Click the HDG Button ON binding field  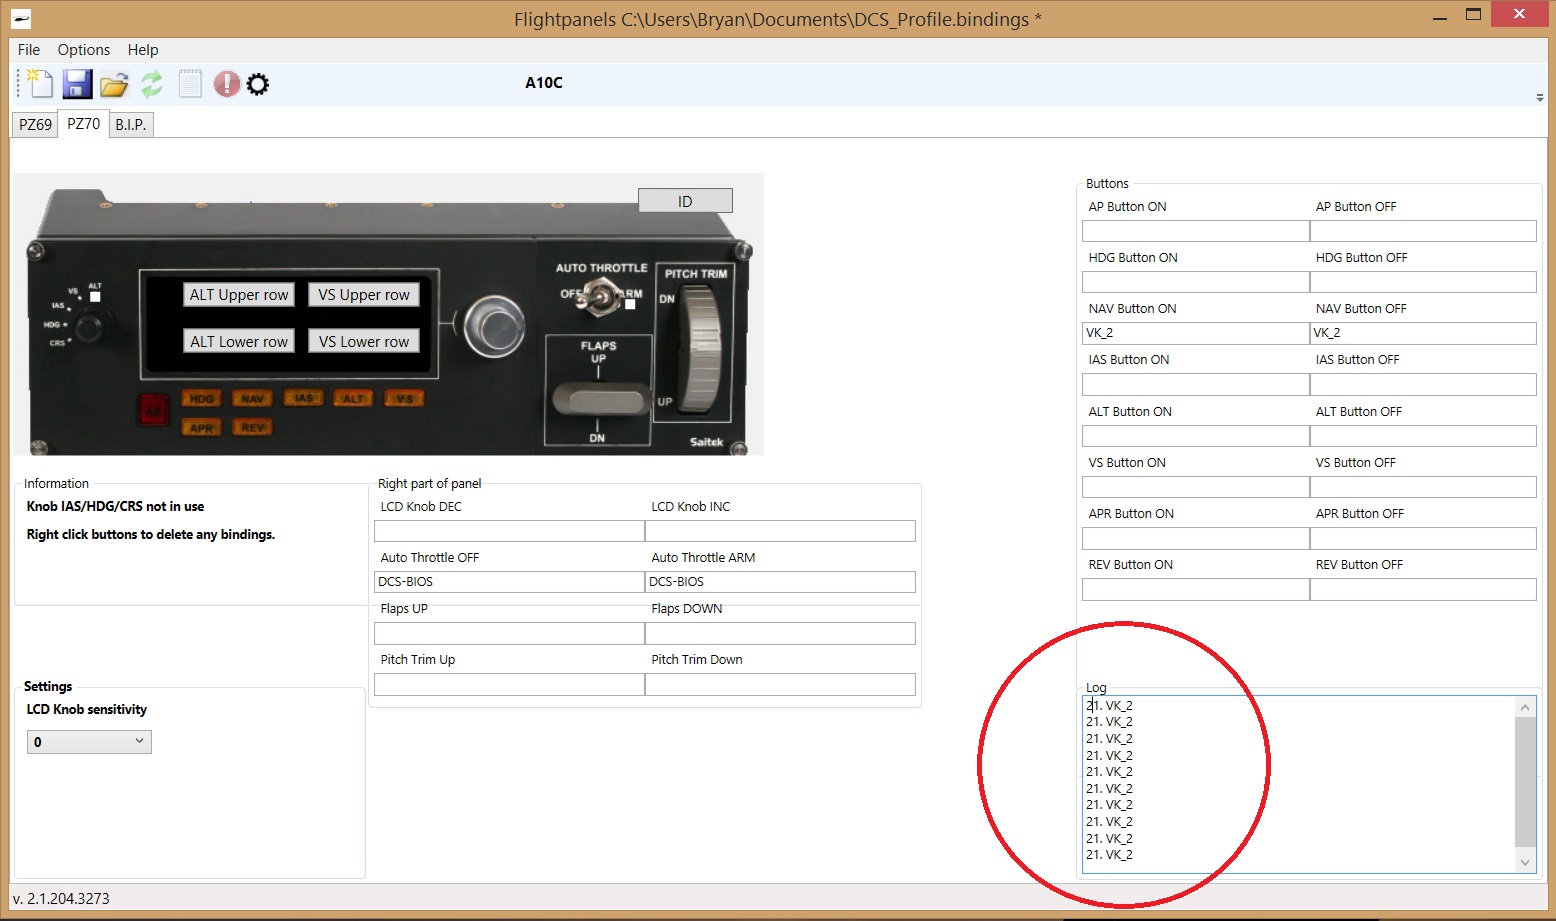coord(1196,282)
